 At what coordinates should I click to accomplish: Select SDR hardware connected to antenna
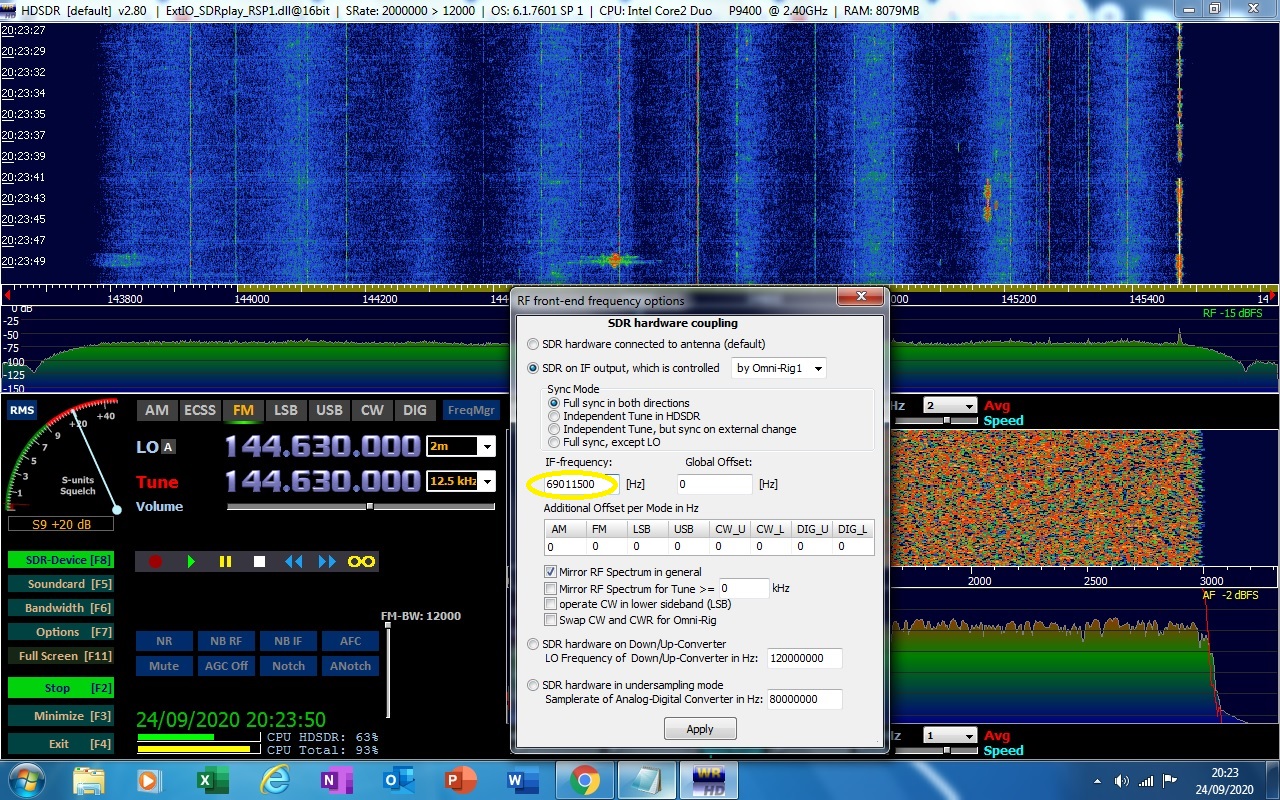[533, 344]
